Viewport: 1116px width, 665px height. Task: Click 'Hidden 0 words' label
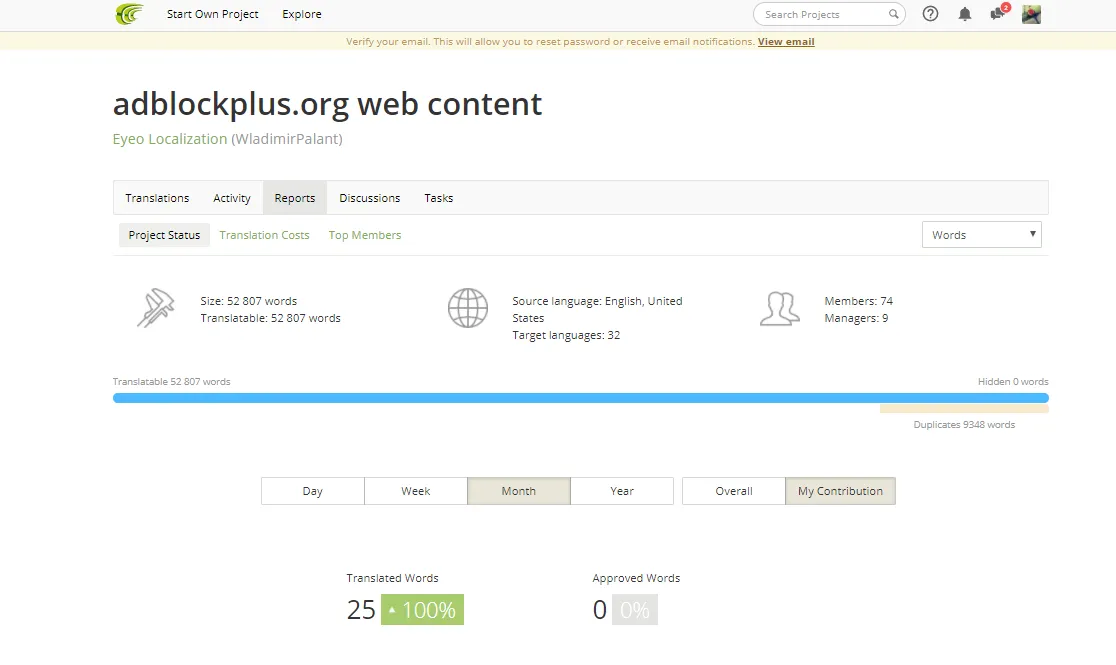1013,382
